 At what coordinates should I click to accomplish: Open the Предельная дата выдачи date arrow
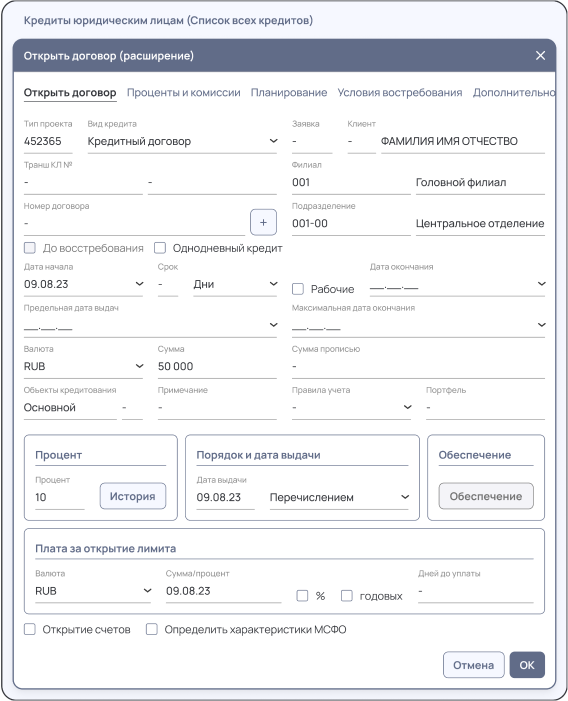pyautogui.click(x=273, y=325)
